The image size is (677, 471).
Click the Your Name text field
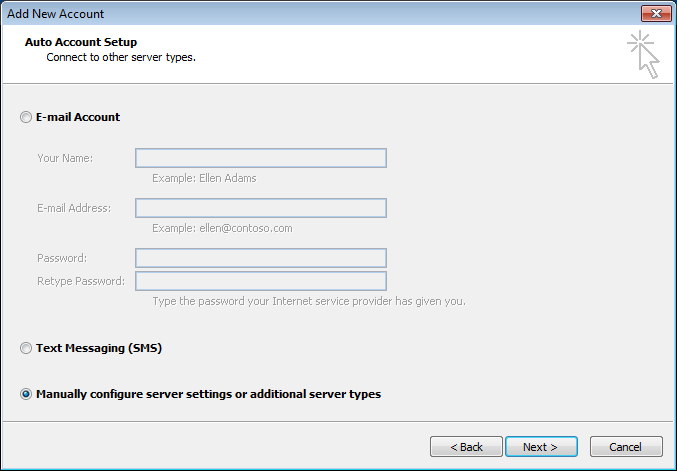(260, 158)
